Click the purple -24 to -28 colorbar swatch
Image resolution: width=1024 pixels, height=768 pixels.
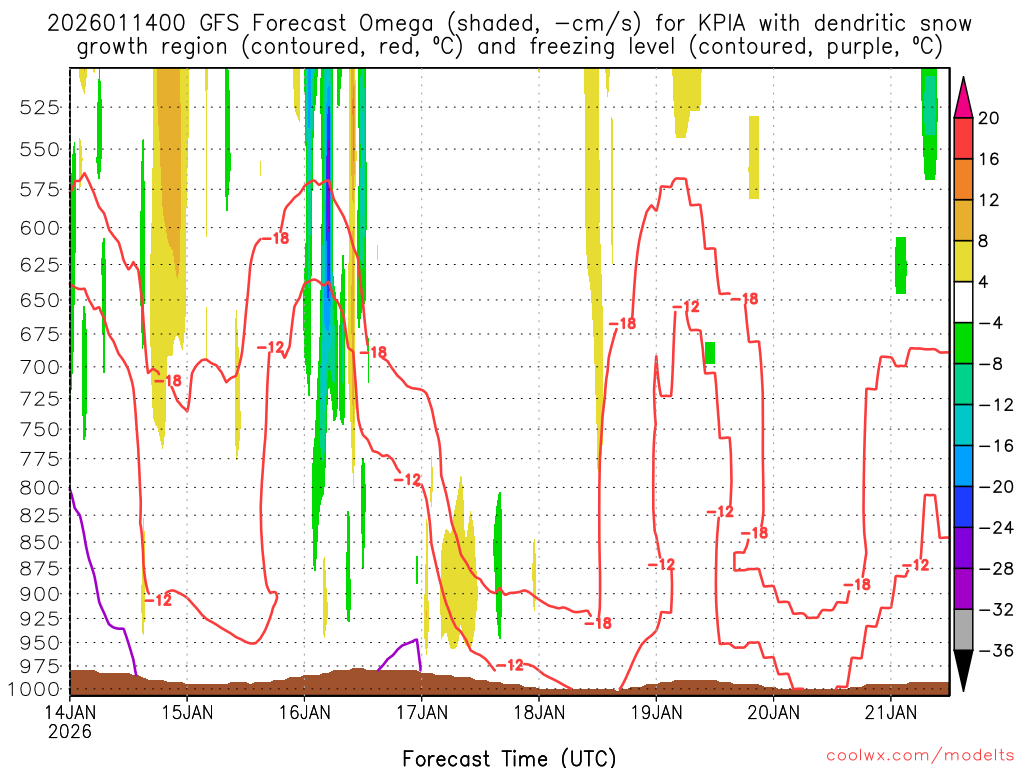(x=963, y=548)
